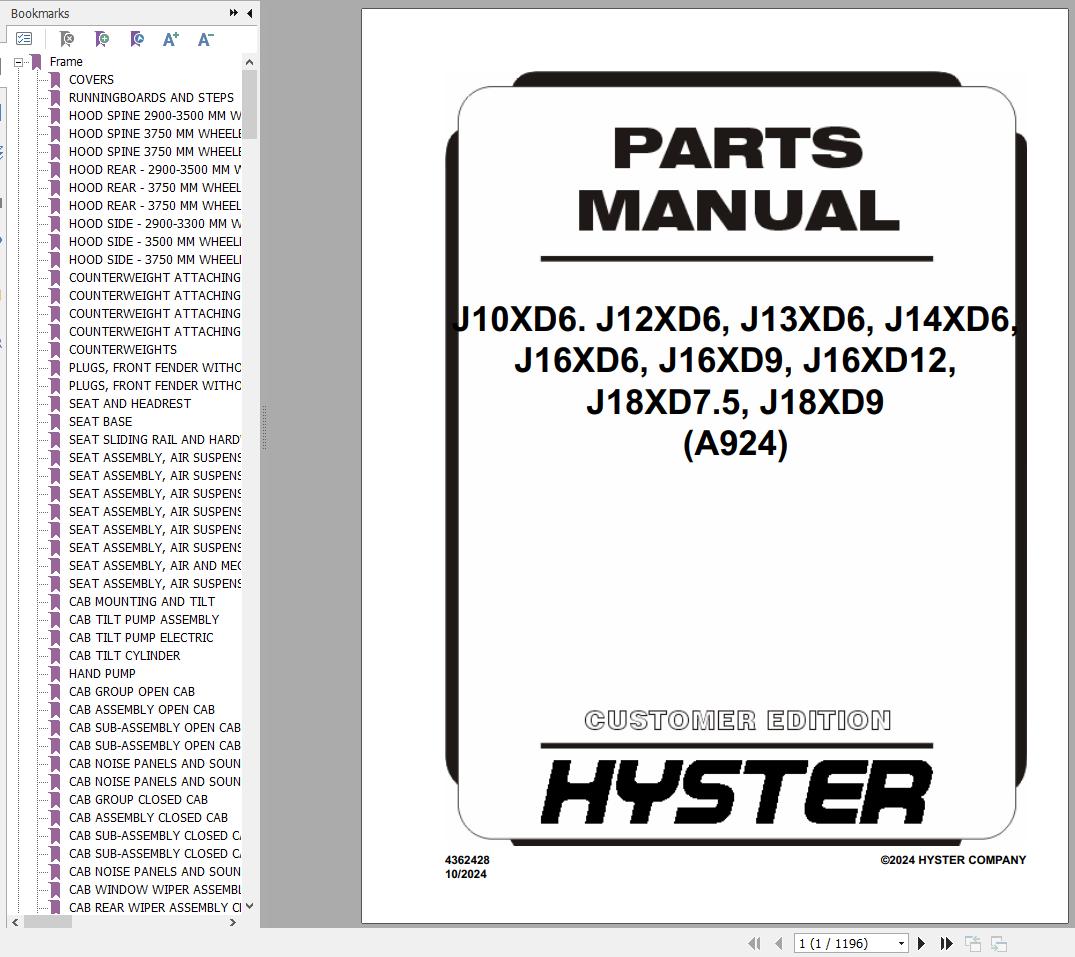The width and height of the screenshot is (1075, 957).
Task: Click the bookmarks vertical scrollbar thumb
Action: 250,104
